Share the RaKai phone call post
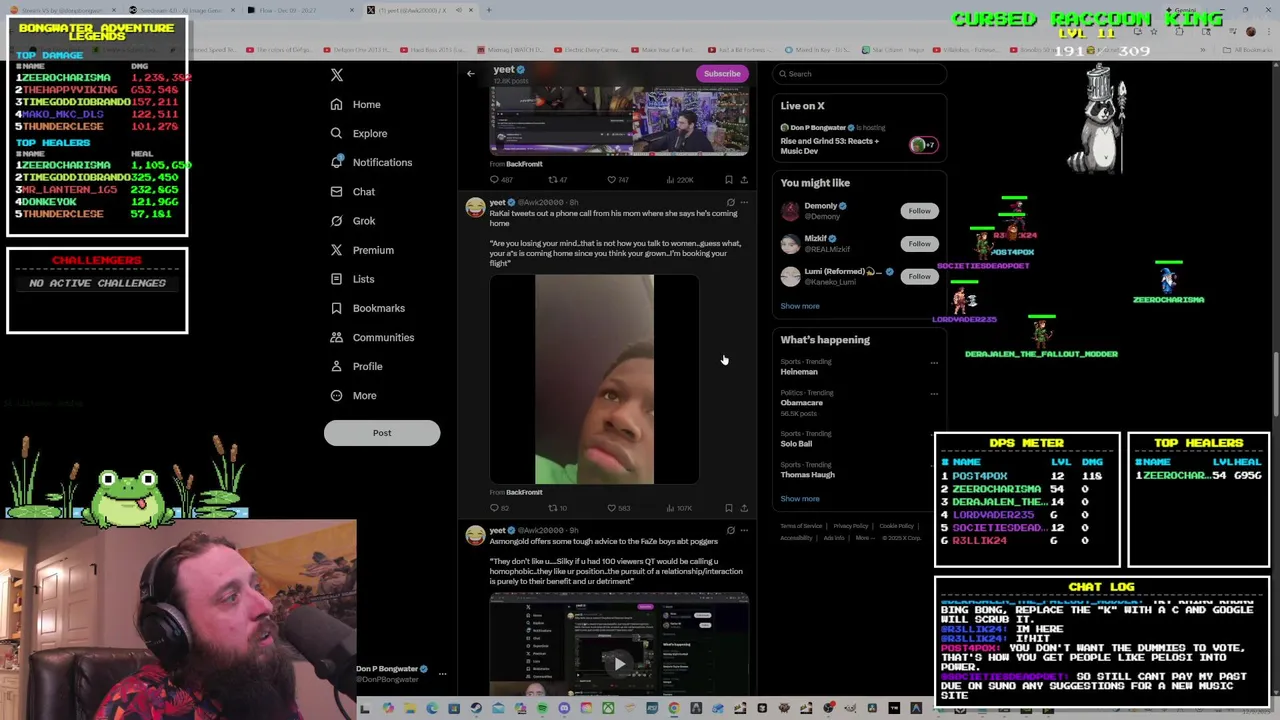Viewport: 1280px width, 720px height. [744, 508]
